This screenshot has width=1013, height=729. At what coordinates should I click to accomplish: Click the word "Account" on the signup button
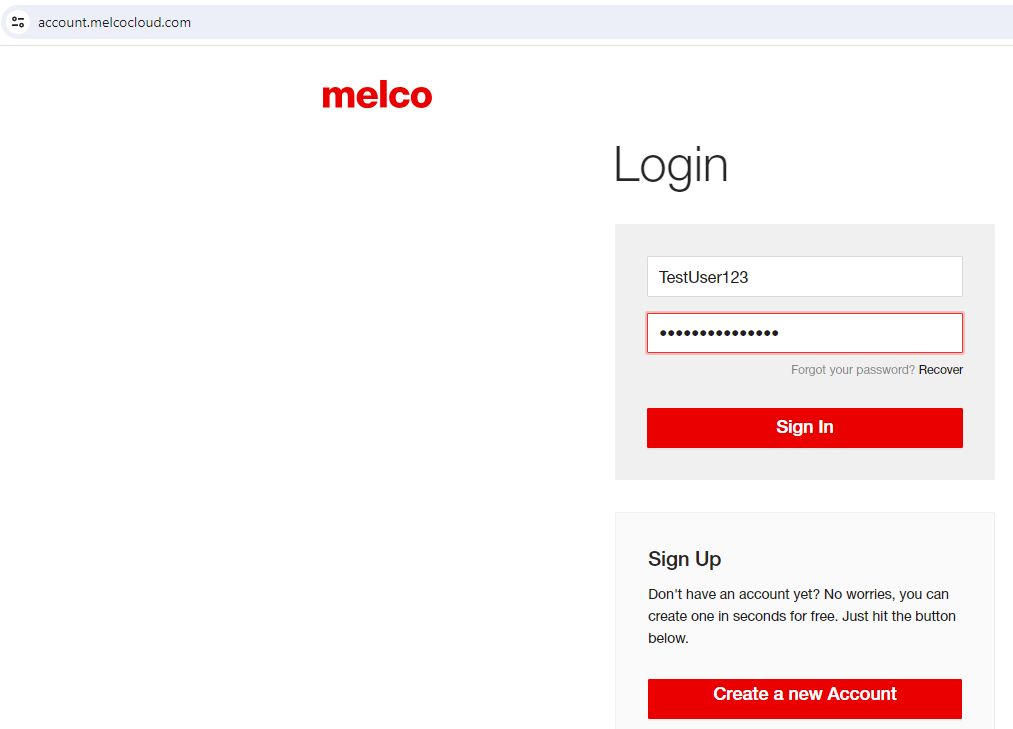863,694
